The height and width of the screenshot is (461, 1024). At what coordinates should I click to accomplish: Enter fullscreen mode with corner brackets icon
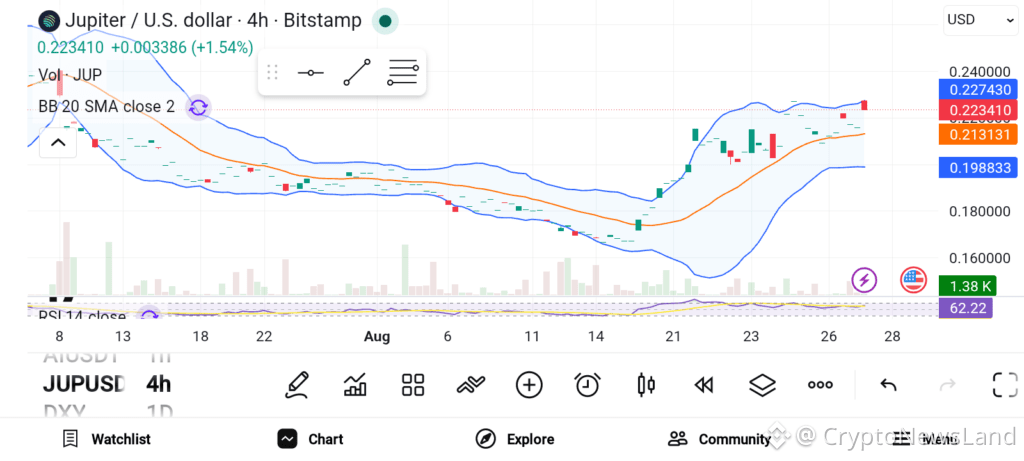1005,385
